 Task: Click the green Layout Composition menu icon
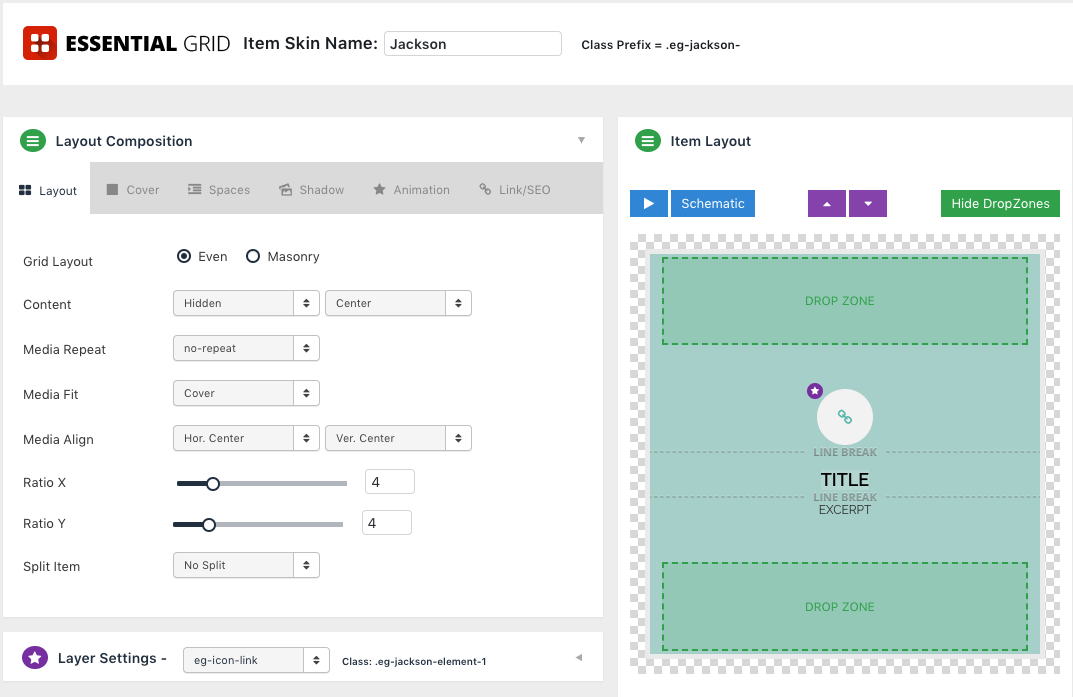tap(33, 141)
